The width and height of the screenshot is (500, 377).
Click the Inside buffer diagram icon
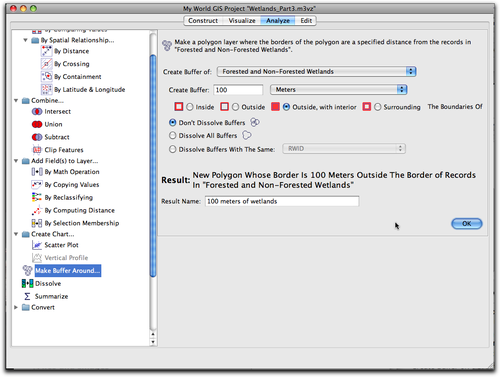(179, 107)
